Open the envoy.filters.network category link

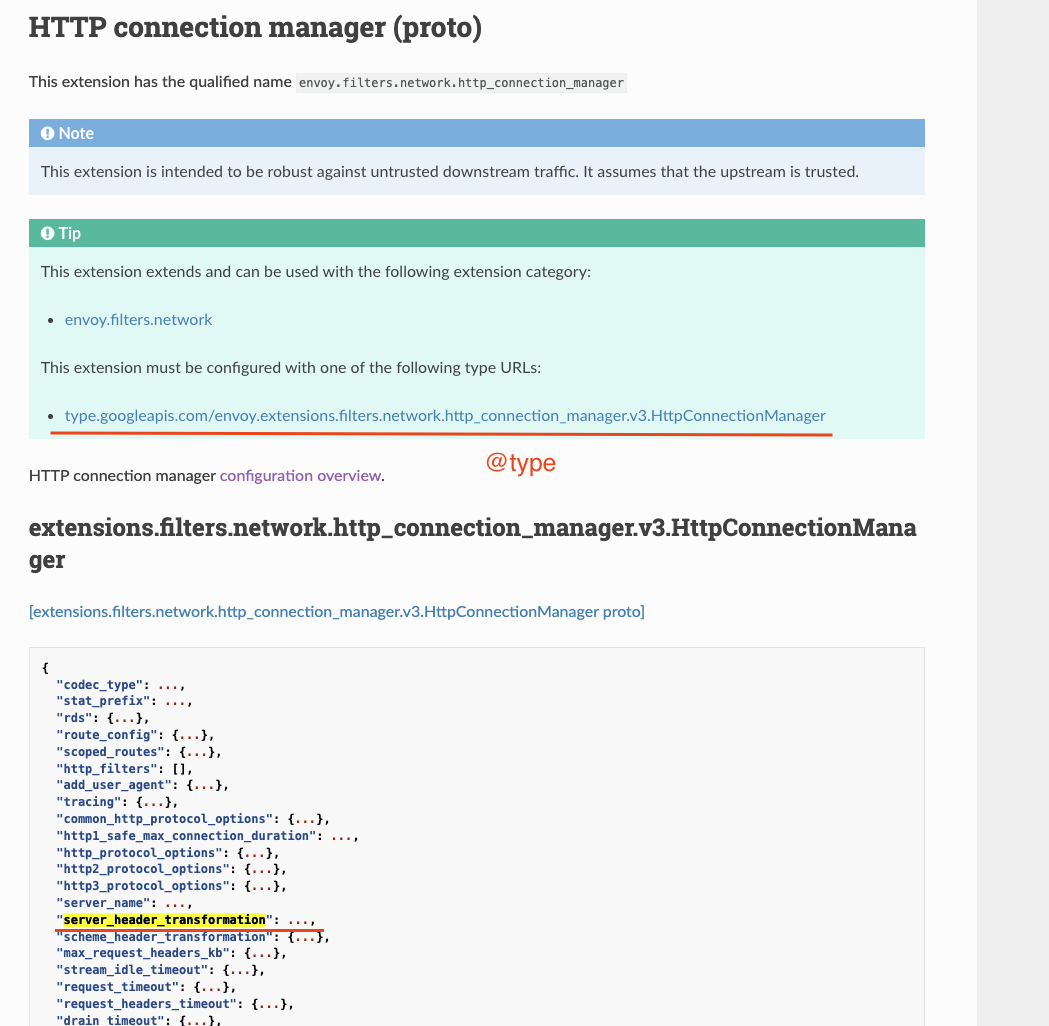point(138,320)
